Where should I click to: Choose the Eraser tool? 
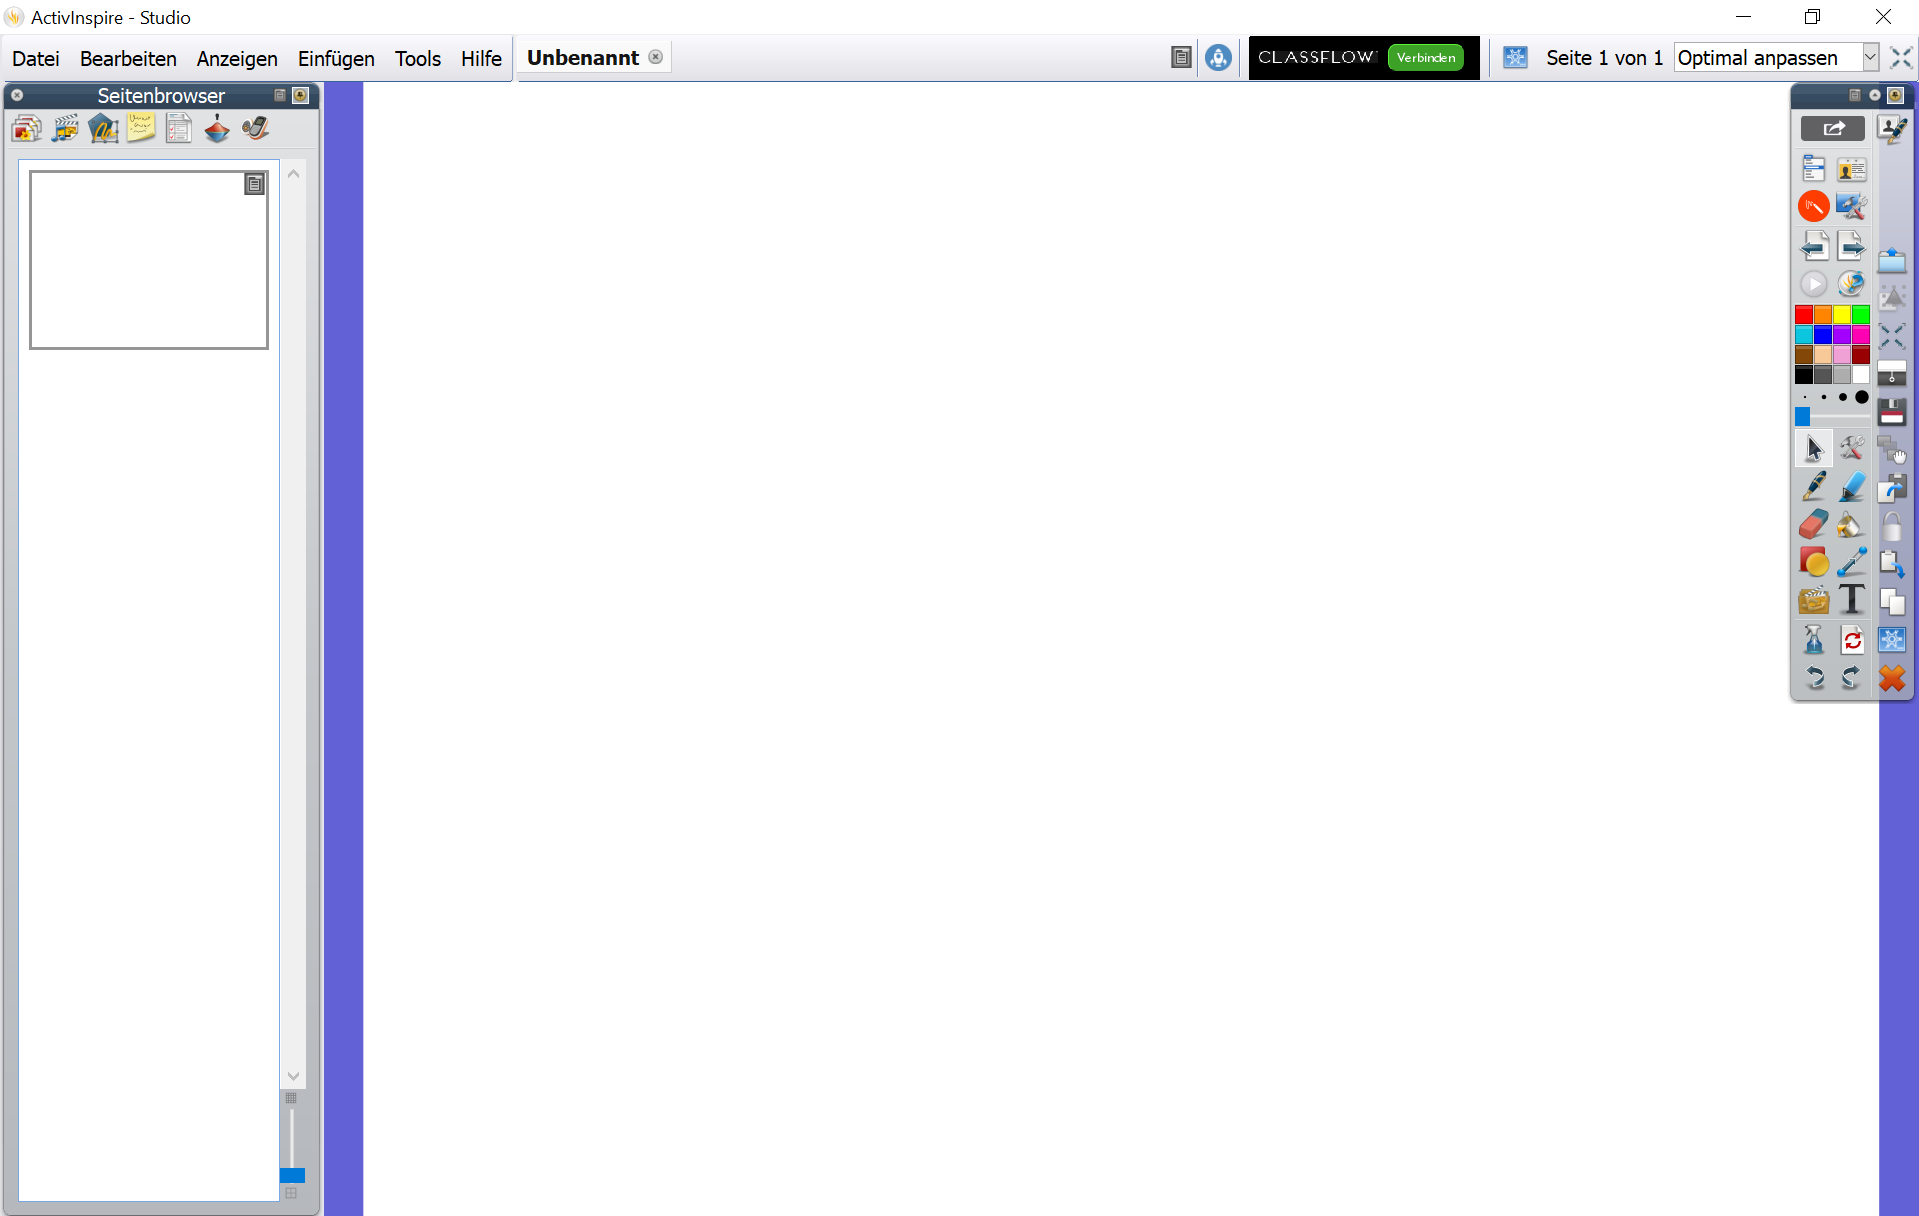(1813, 524)
